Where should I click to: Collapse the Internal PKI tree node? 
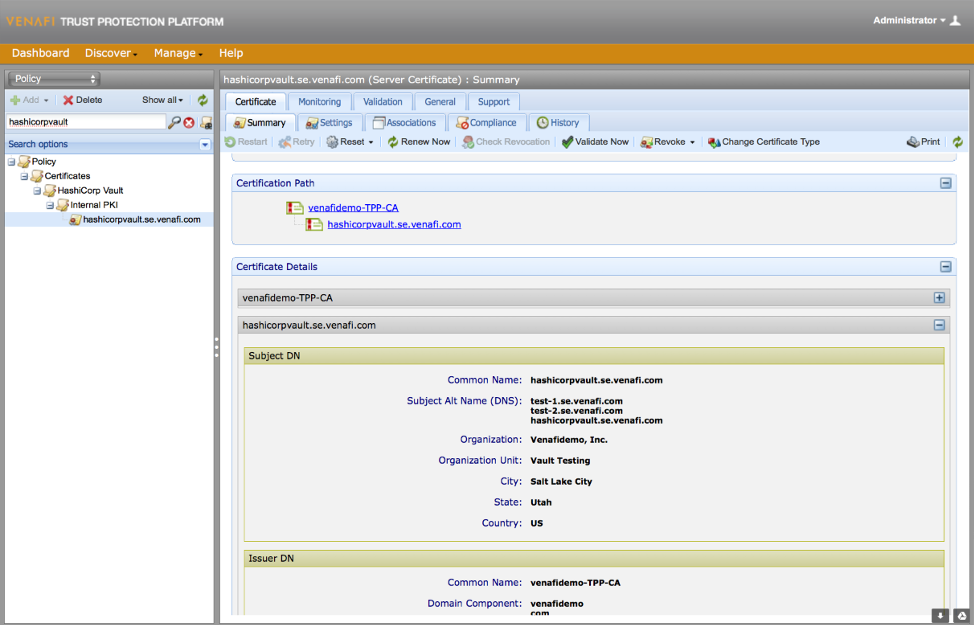coord(50,205)
